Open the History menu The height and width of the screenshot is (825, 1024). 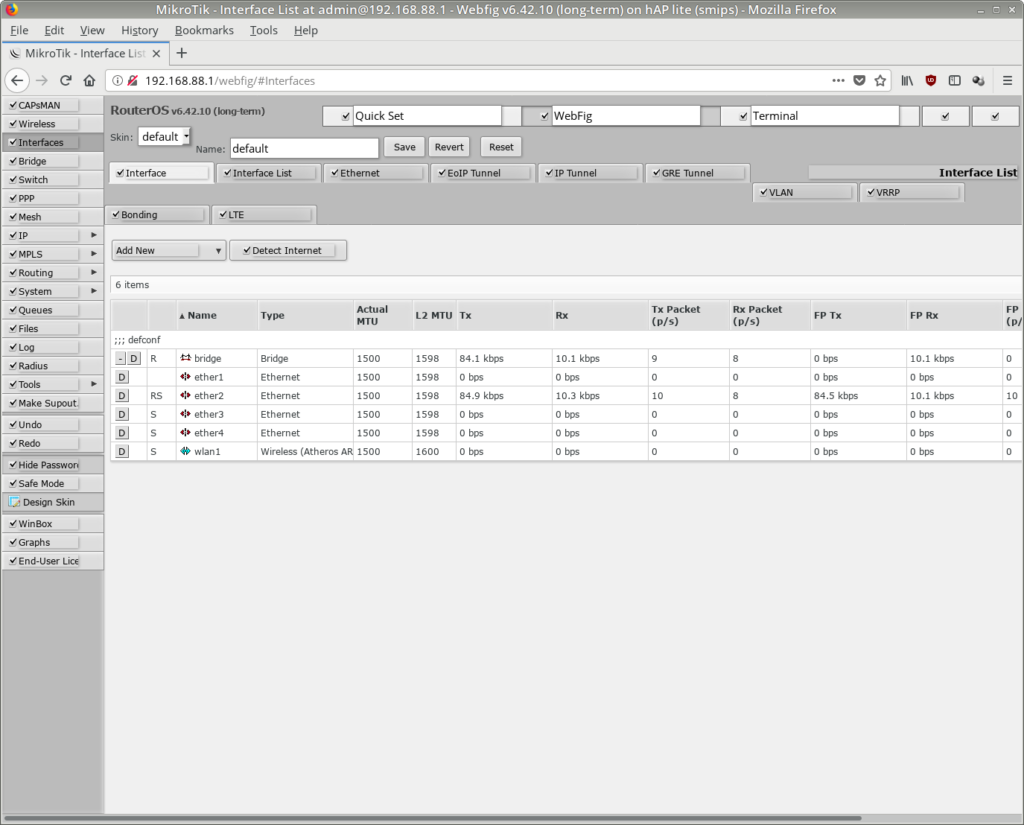140,30
